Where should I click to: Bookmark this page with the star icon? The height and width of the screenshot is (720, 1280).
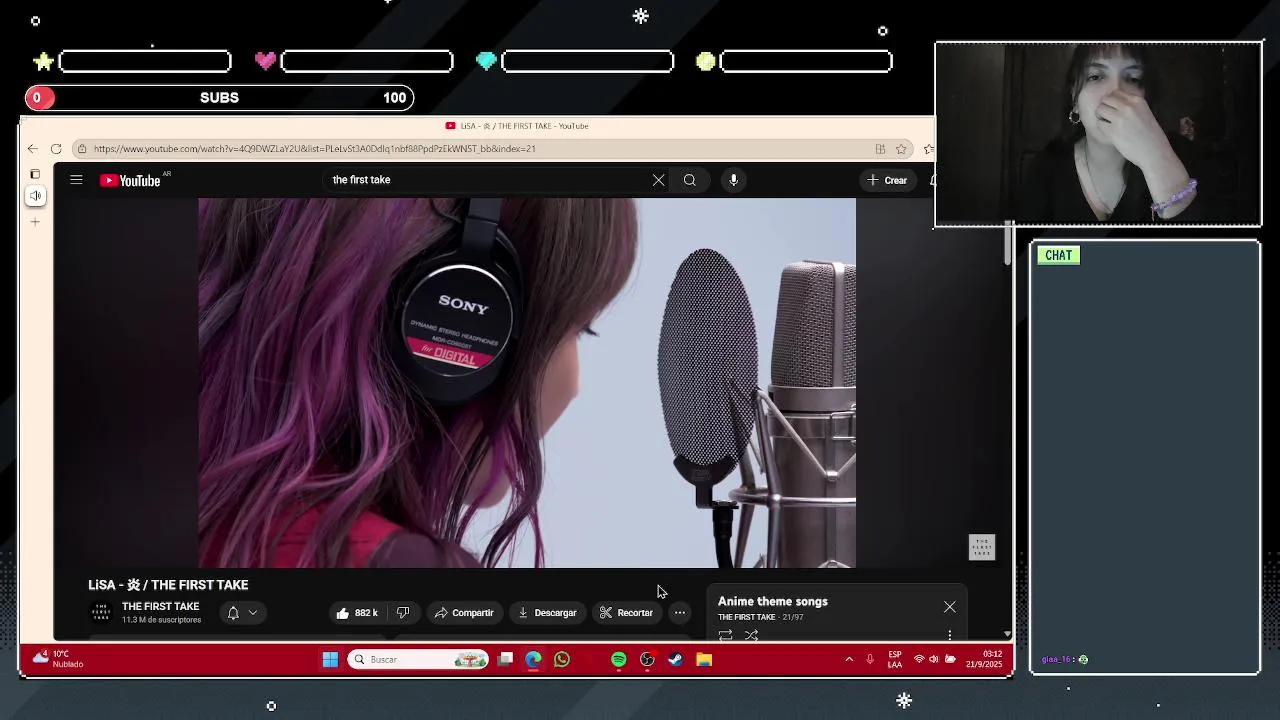tap(901, 149)
